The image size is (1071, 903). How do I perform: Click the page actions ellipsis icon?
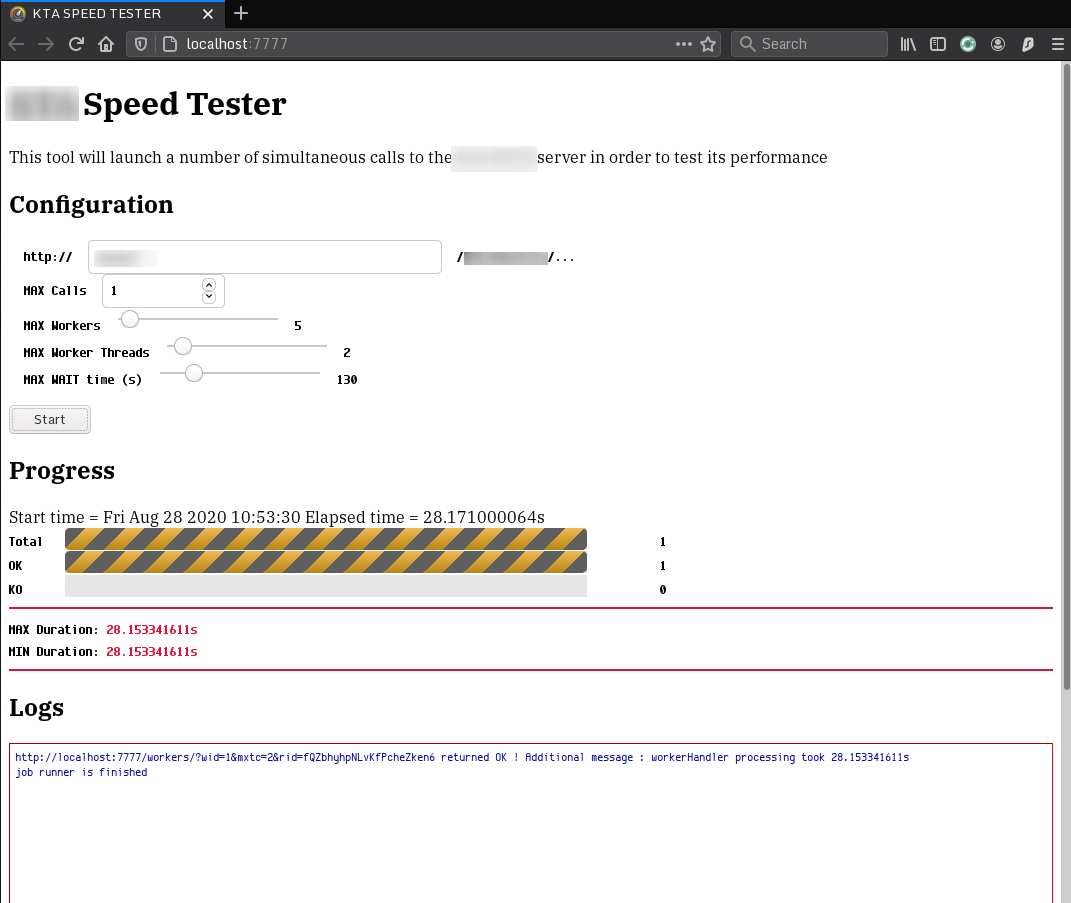683,44
